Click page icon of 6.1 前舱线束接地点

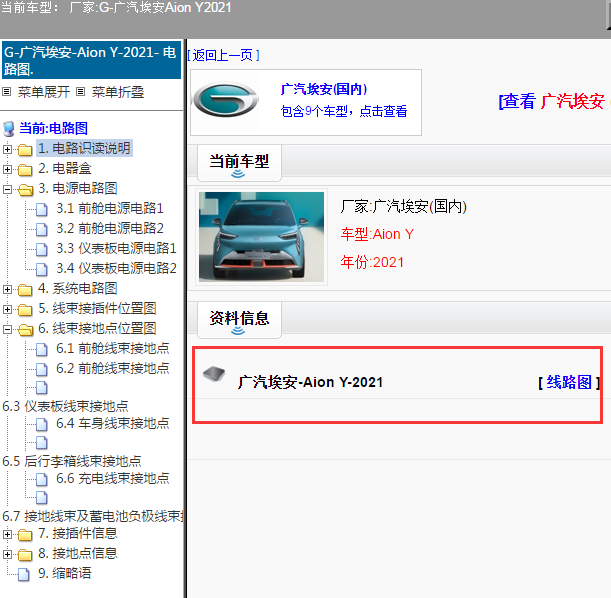[x=42, y=349]
